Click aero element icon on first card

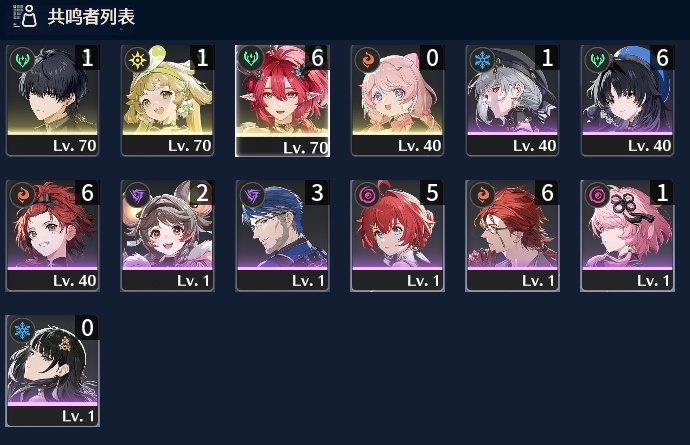[x=22, y=59]
